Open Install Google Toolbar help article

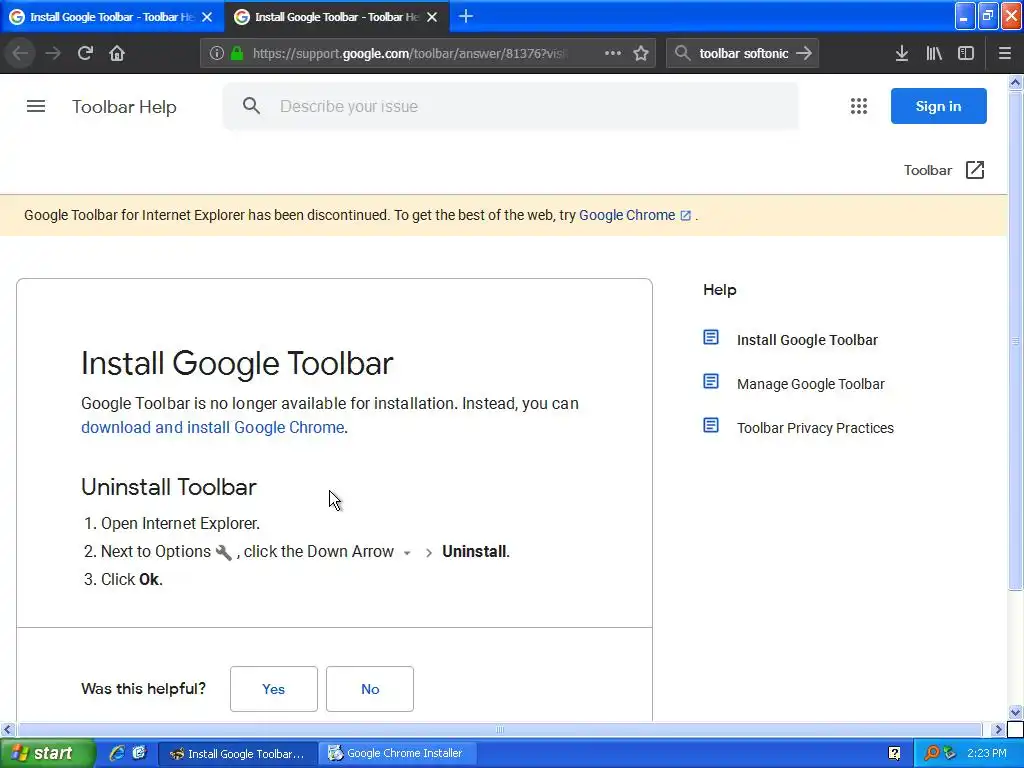coord(807,340)
